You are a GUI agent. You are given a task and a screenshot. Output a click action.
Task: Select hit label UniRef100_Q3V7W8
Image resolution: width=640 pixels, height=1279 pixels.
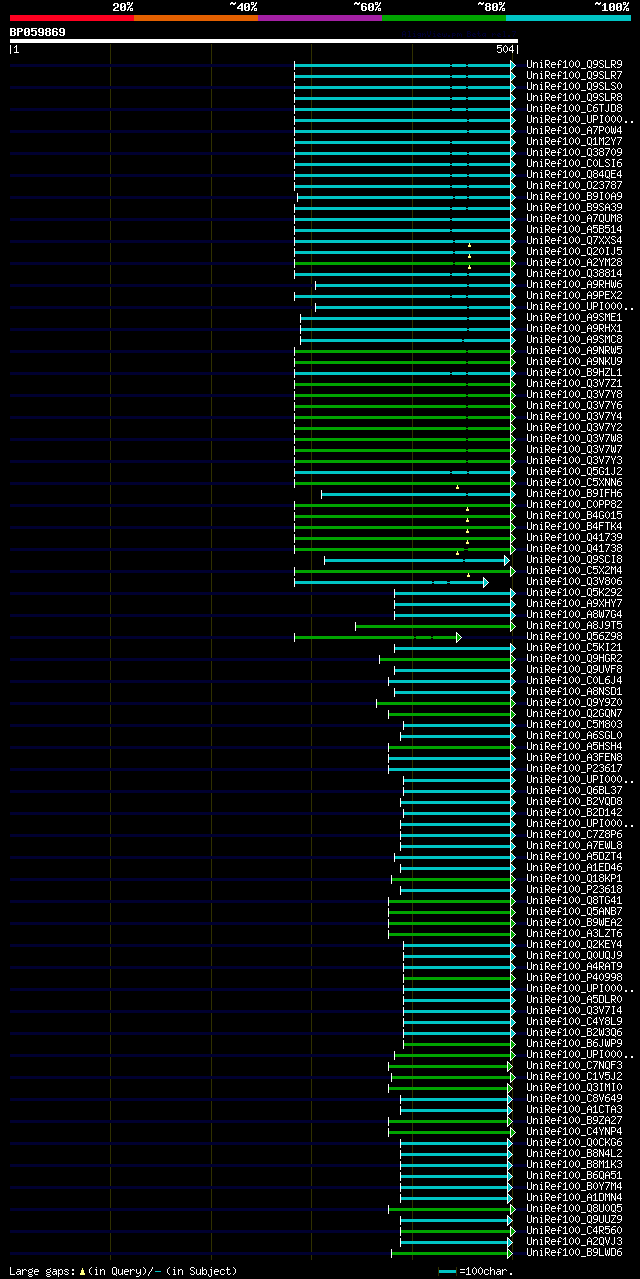click(574, 438)
